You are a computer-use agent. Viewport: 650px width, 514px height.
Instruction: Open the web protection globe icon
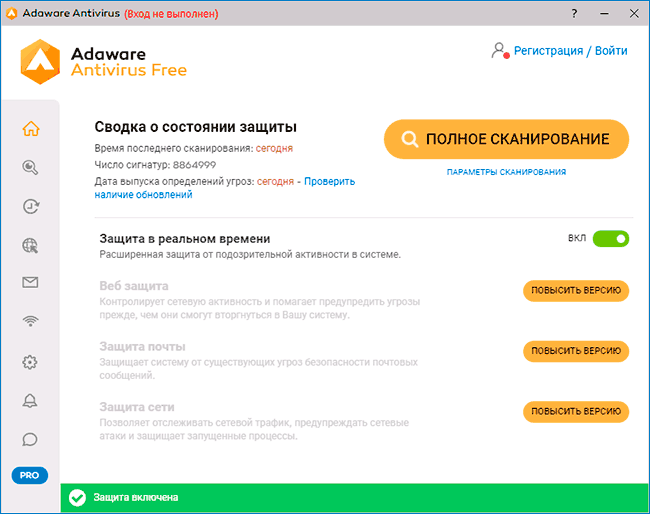(30, 245)
